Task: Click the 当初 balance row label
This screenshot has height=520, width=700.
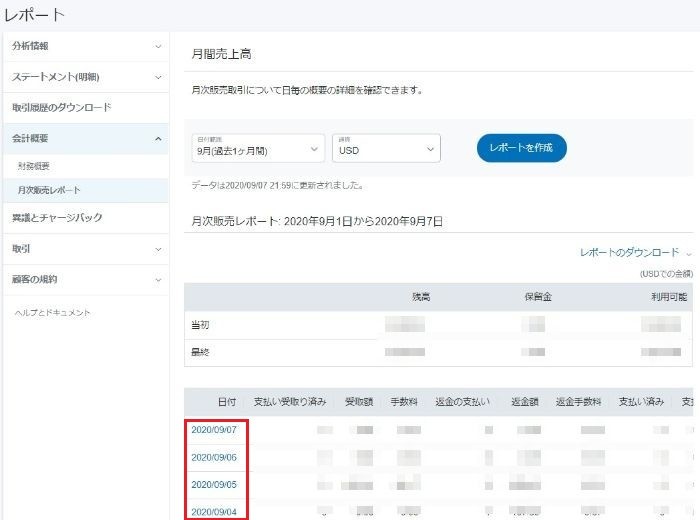Action: (x=200, y=325)
